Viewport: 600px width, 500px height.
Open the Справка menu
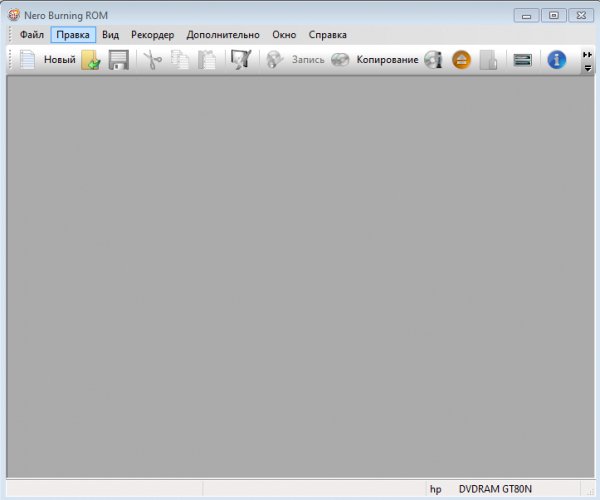point(328,35)
